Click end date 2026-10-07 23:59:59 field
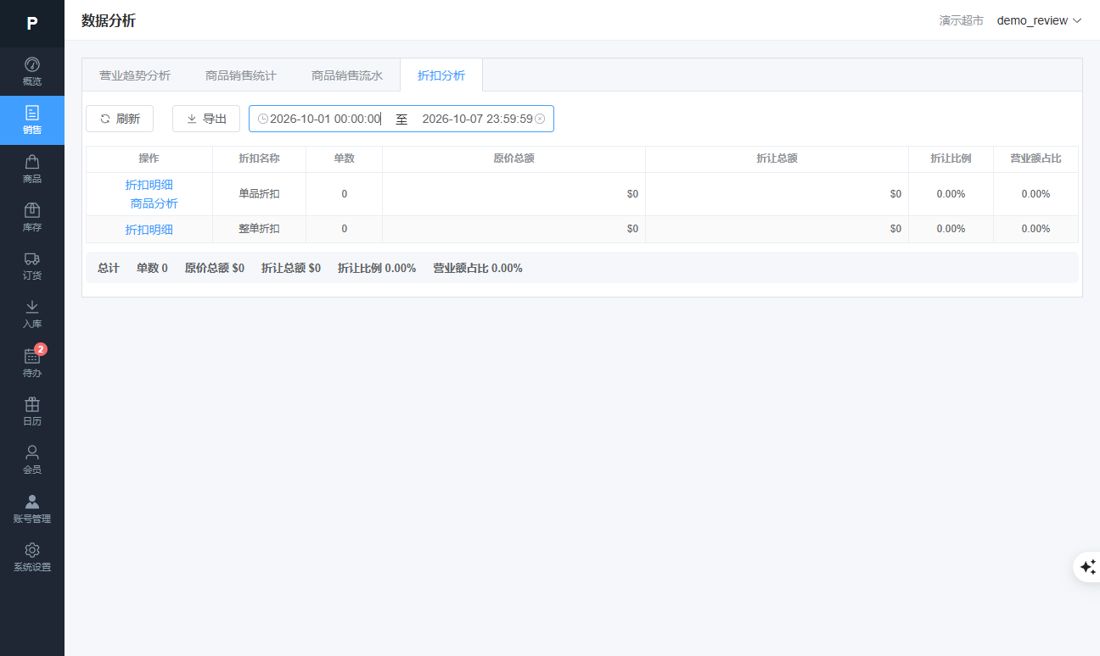Image resolution: width=1100 pixels, height=656 pixels. (477, 119)
